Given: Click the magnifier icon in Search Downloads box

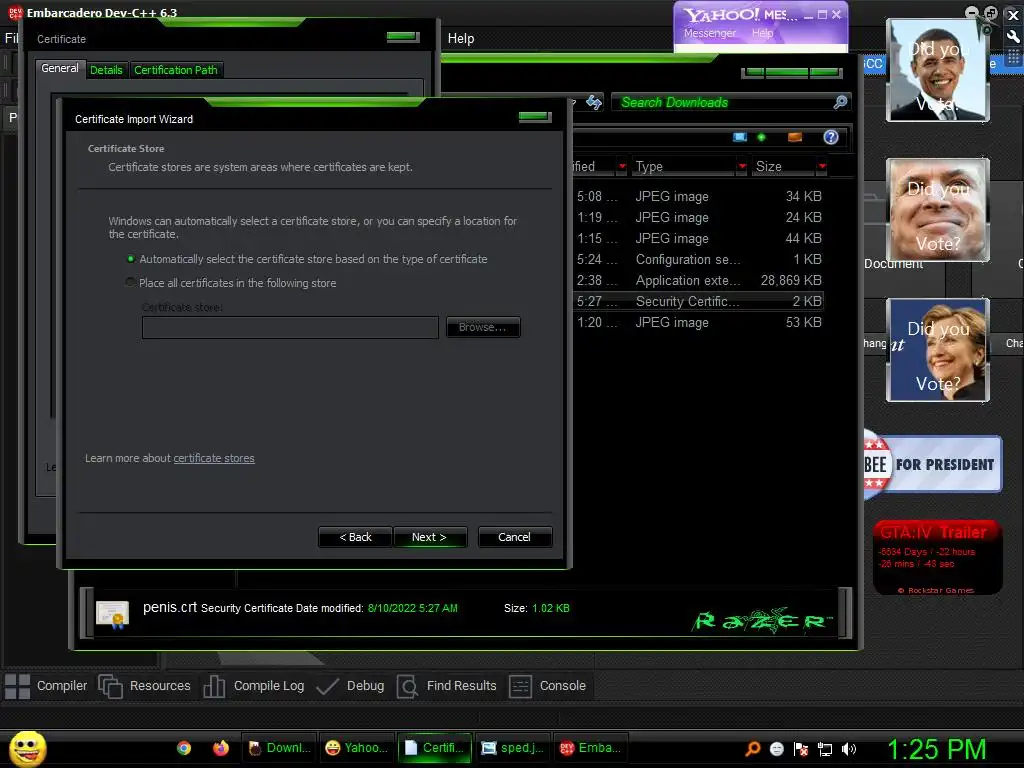Looking at the screenshot, I should tap(840, 102).
